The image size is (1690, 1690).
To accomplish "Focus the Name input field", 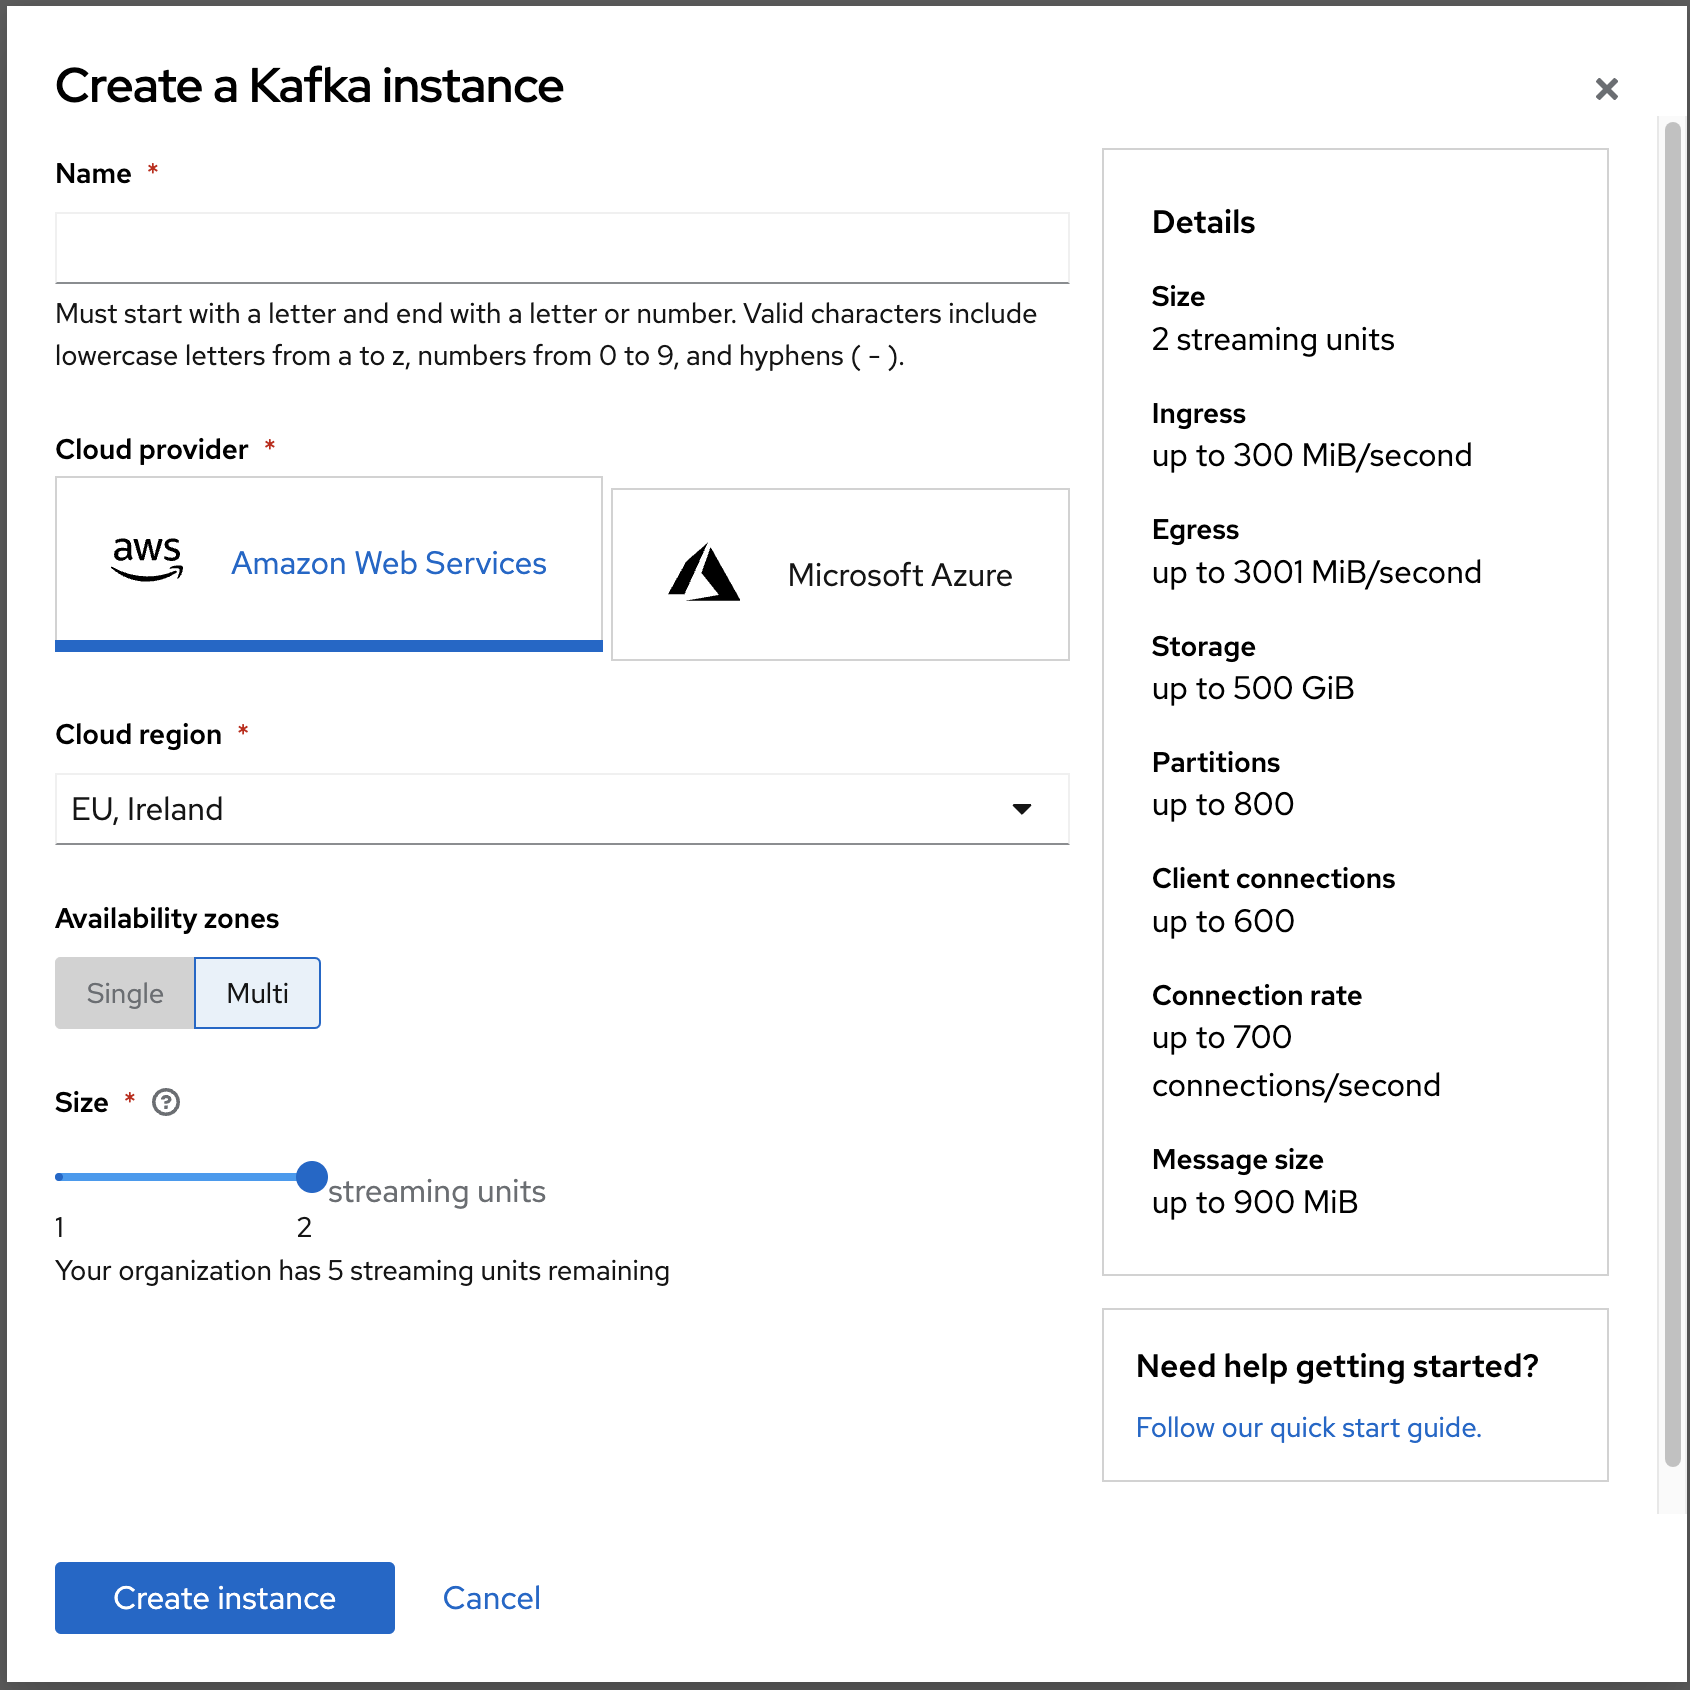I will 562,248.
